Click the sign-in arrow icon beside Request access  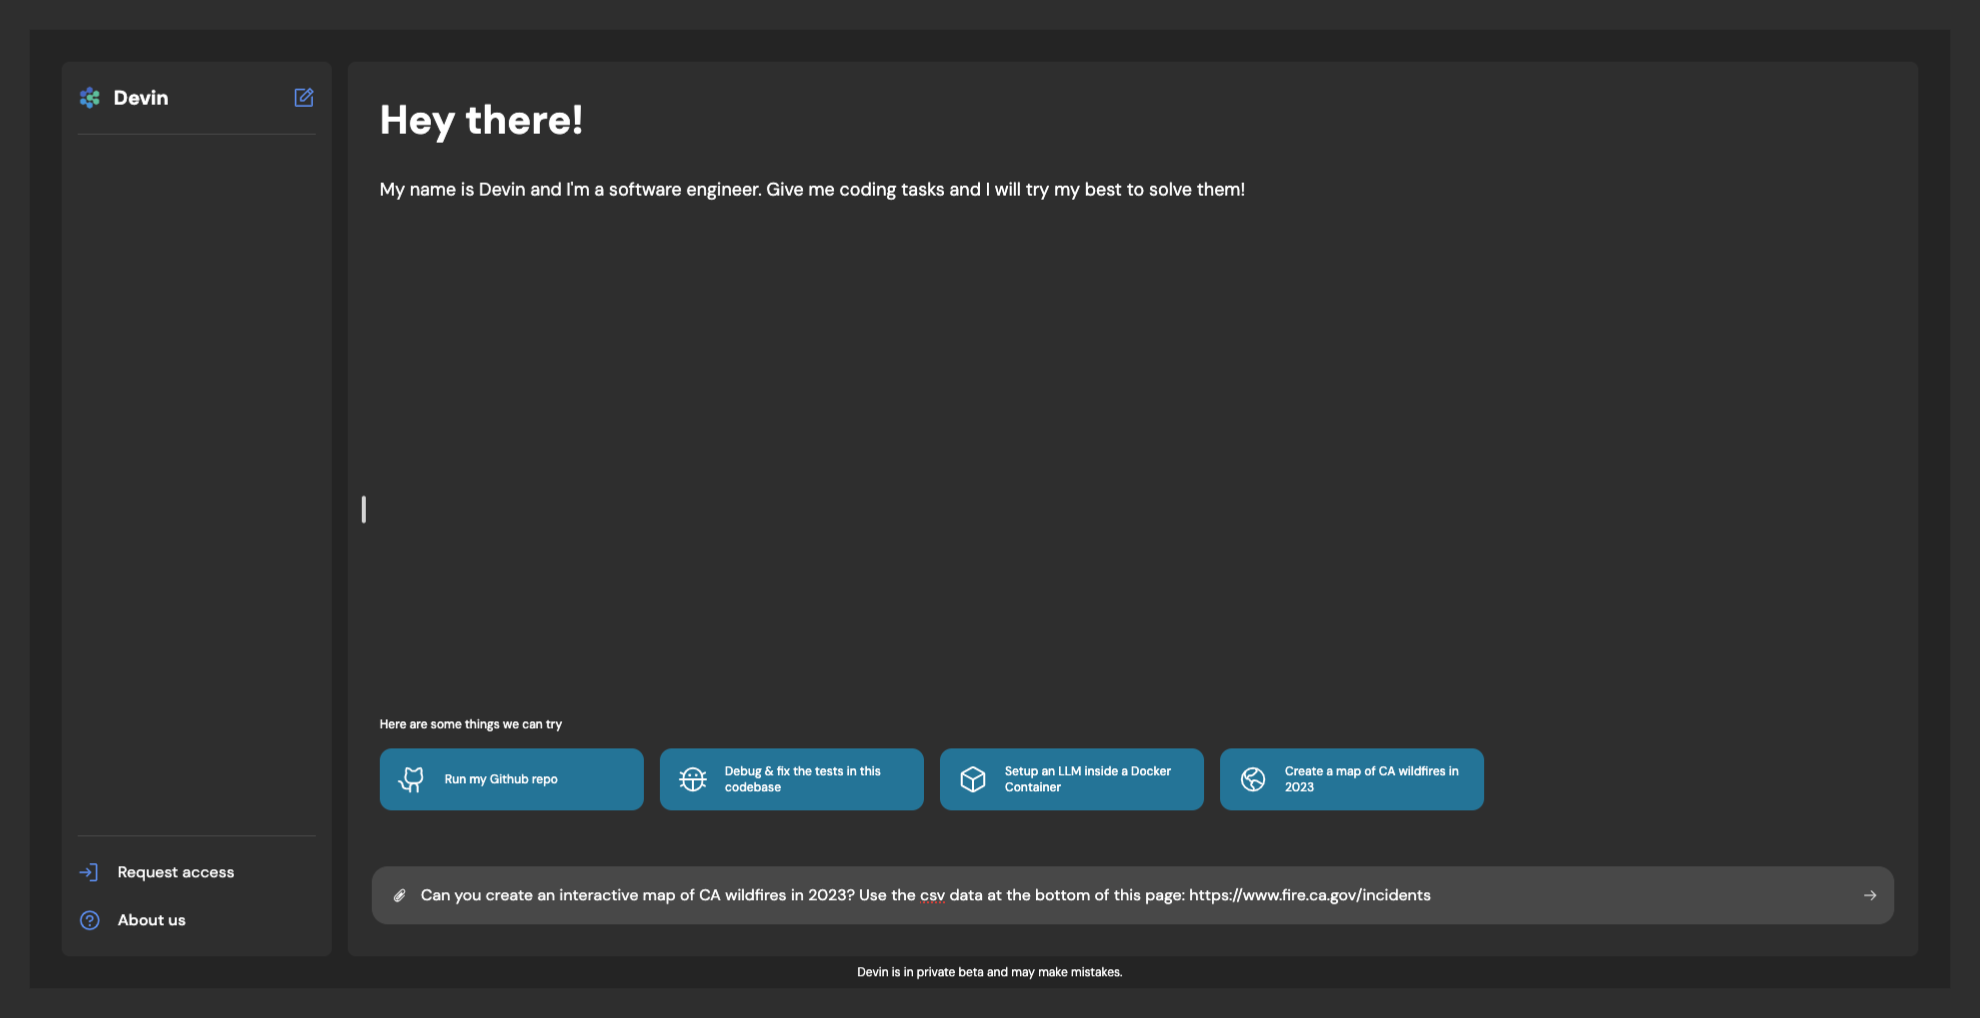click(89, 872)
